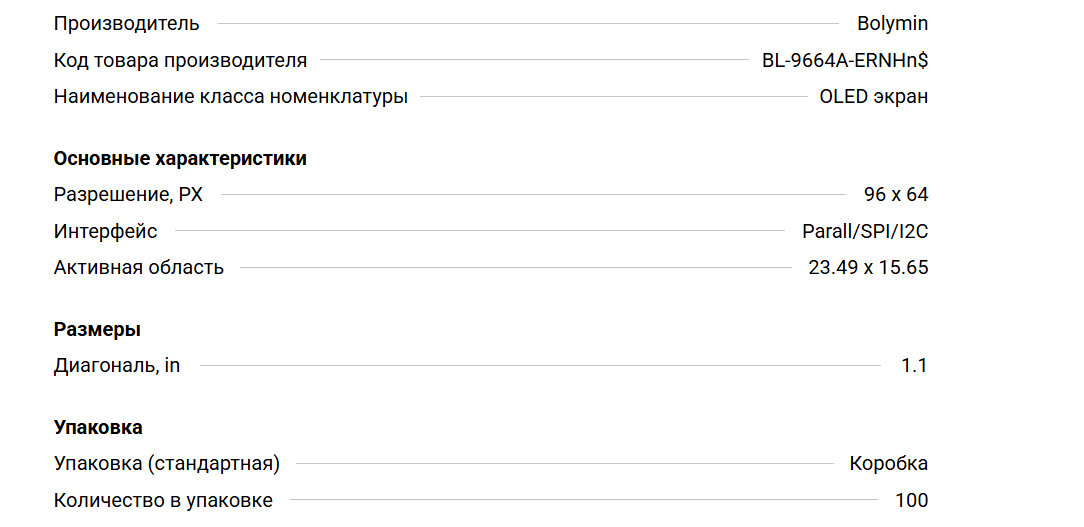Click the Производитель label
The width and height of the screenshot is (1084, 527).
tap(126, 24)
